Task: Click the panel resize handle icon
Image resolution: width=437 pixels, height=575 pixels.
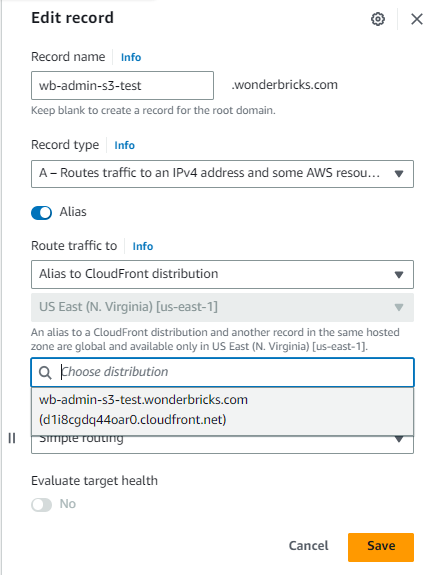Action: (x=12, y=438)
